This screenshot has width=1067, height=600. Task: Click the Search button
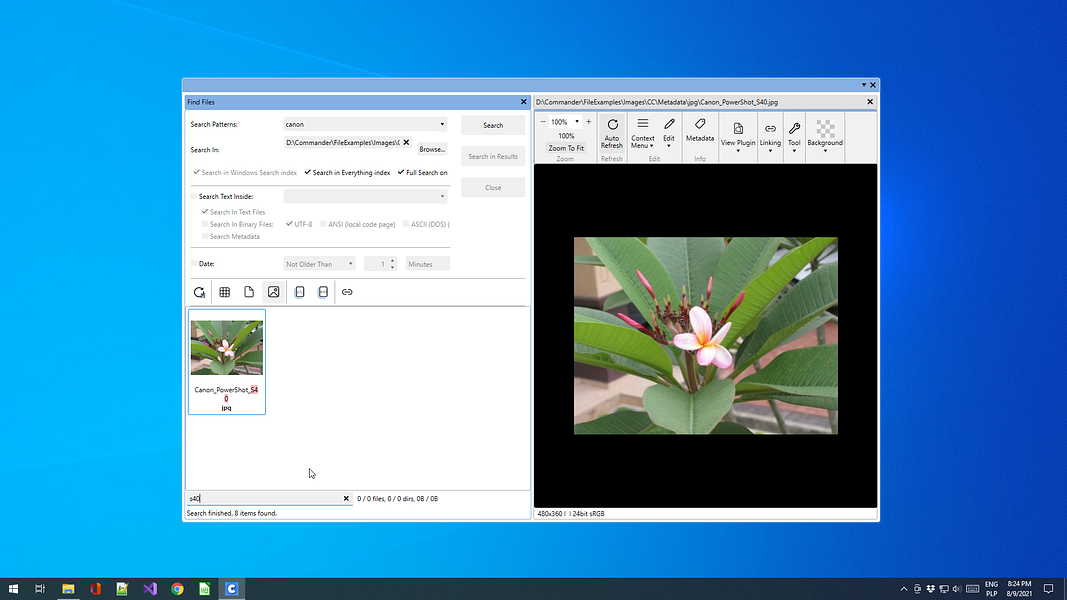pos(493,125)
